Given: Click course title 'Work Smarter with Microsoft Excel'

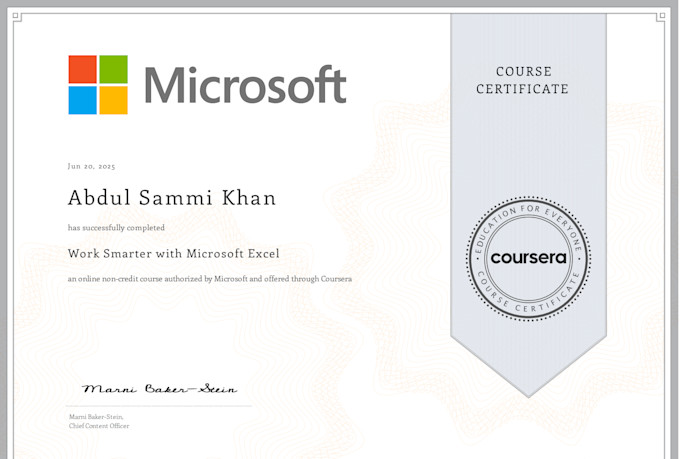Looking at the screenshot, I should 173,253.
